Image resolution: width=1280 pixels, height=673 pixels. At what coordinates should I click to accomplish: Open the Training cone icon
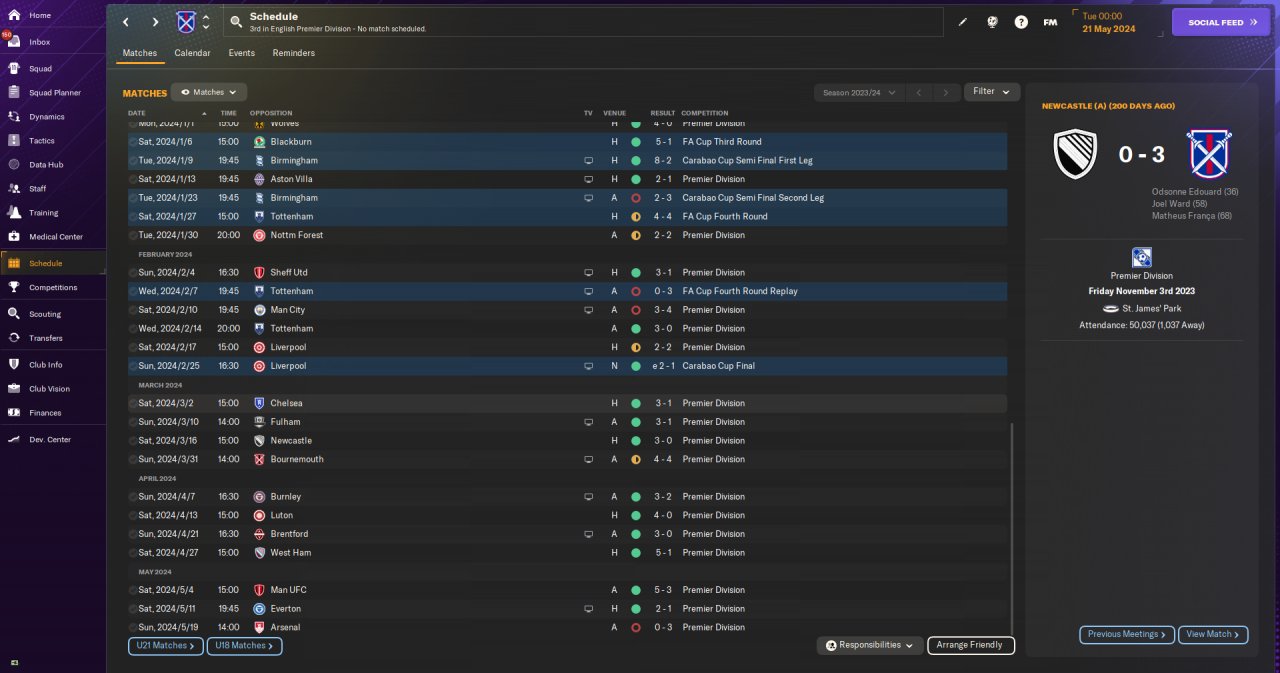[14, 212]
